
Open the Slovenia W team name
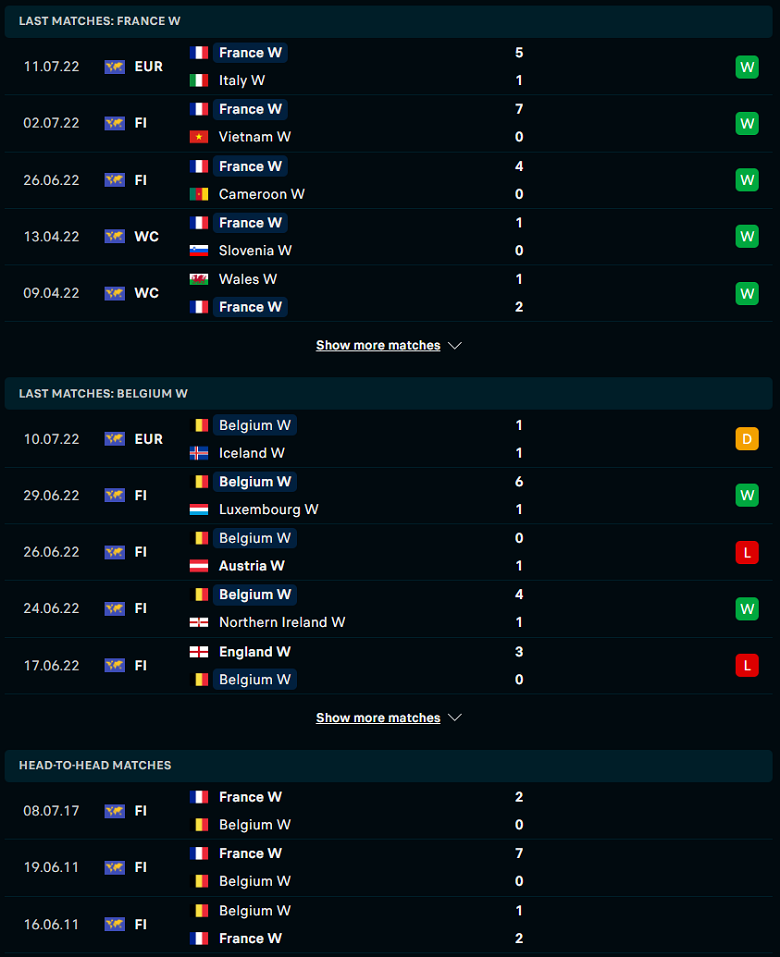tap(255, 250)
